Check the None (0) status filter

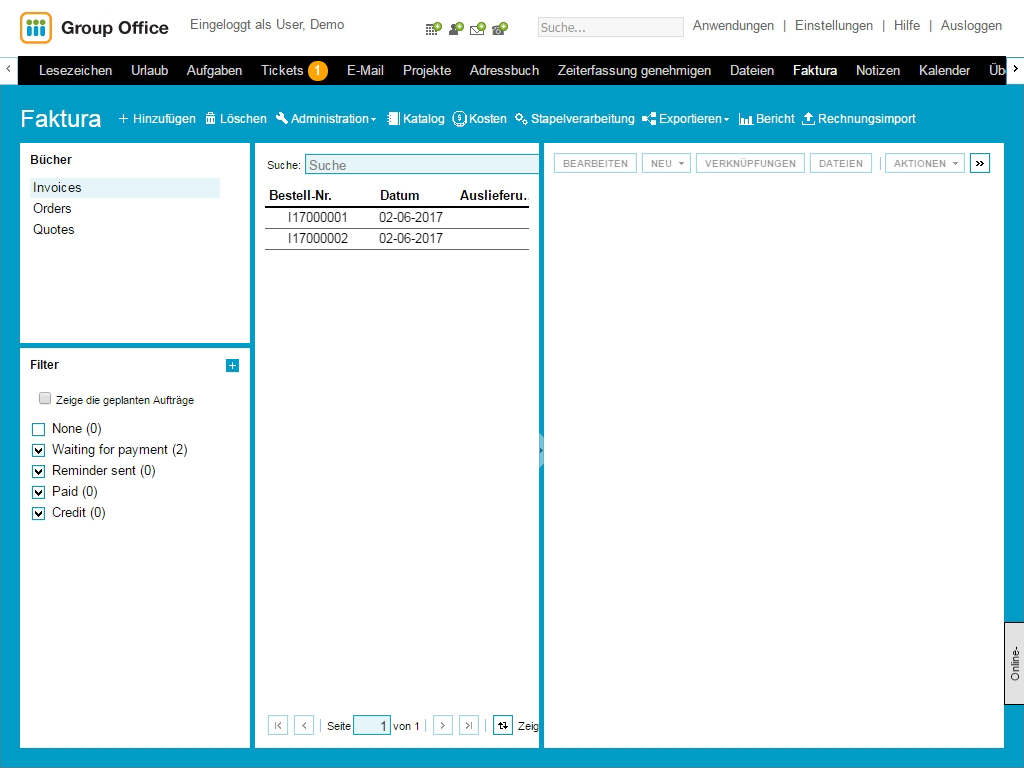click(39, 429)
